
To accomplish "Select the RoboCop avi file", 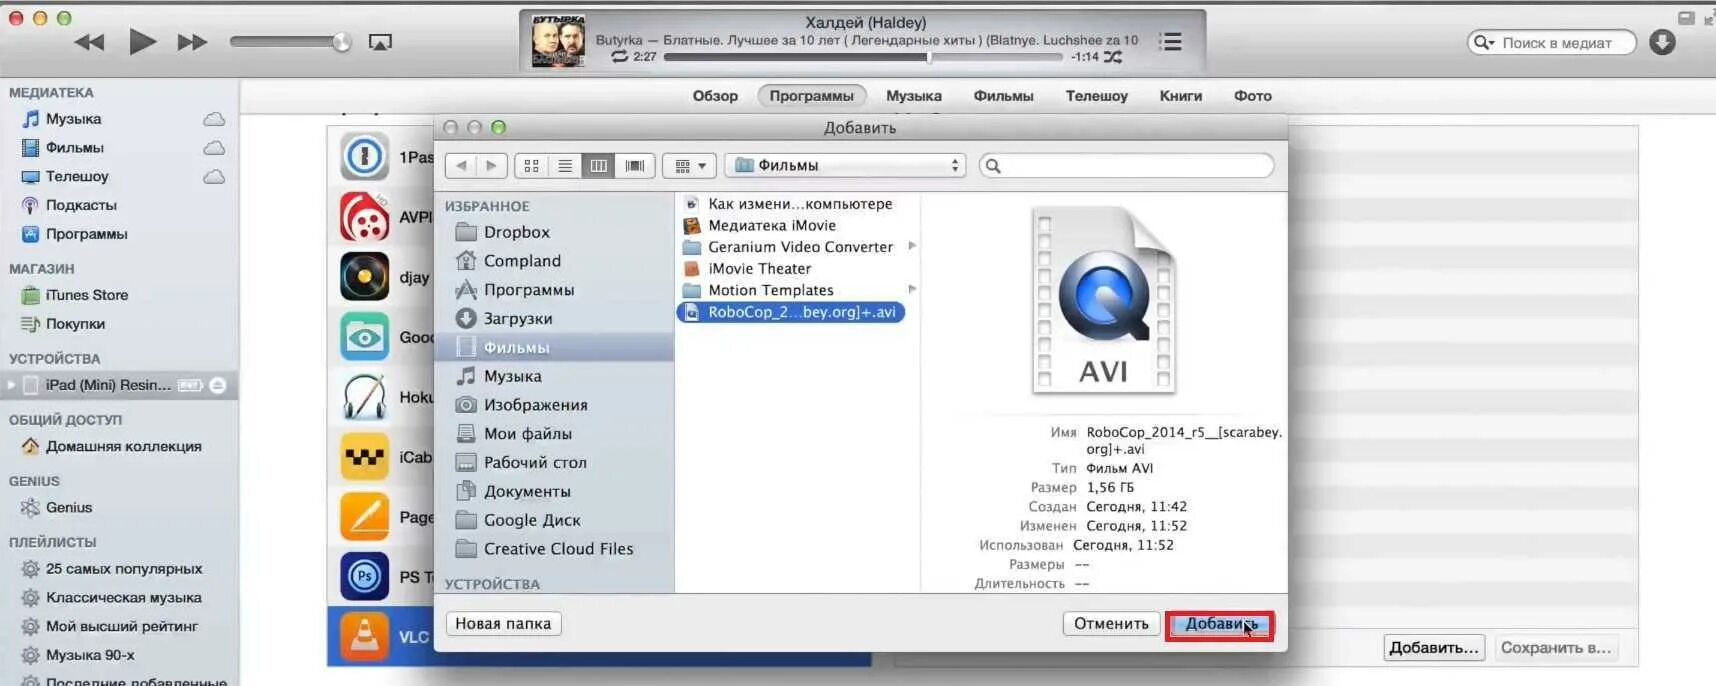I will [791, 312].
